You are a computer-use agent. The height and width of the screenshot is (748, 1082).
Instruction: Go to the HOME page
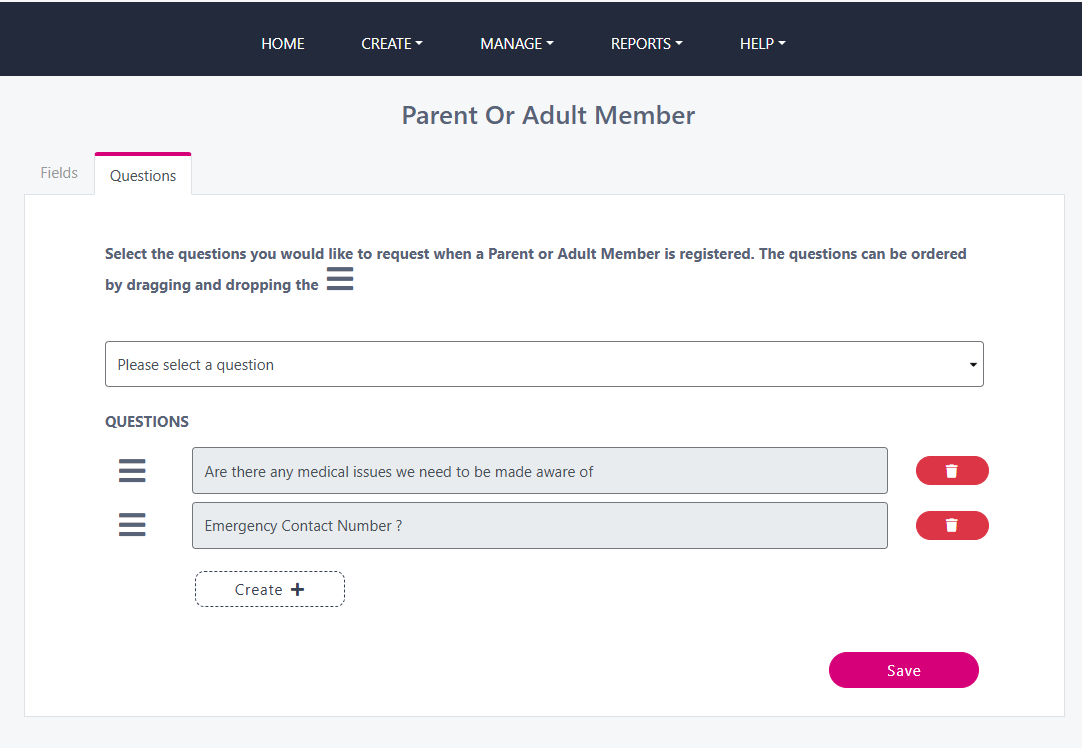point(283,43)
